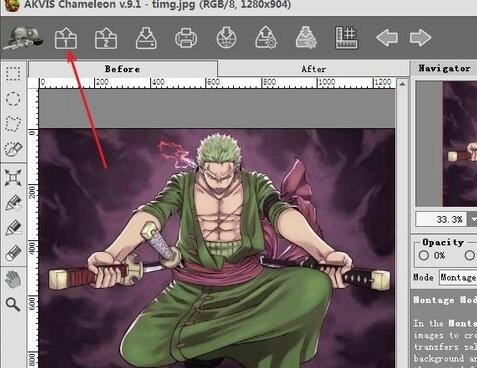Open the AKVIS home page logo icon
Viewport: 477px width, 368px height.
pos(23,39)
